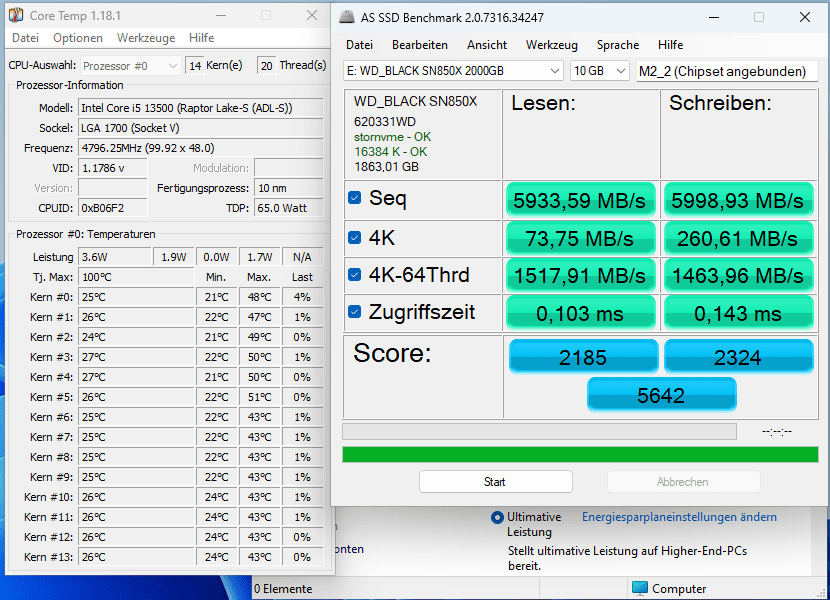Click the Computer icon in the status bar
Image resolution: width=830 pixels, height=600 pixels.
(x=640, y=588)
